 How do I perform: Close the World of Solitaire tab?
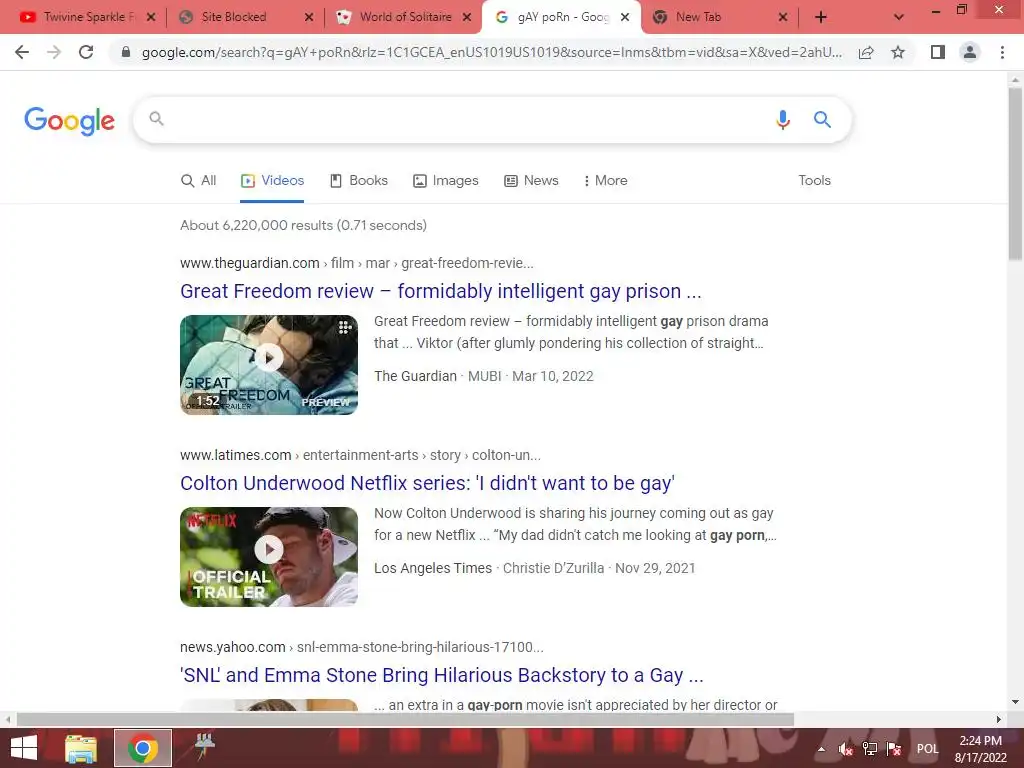click(467, 18)
